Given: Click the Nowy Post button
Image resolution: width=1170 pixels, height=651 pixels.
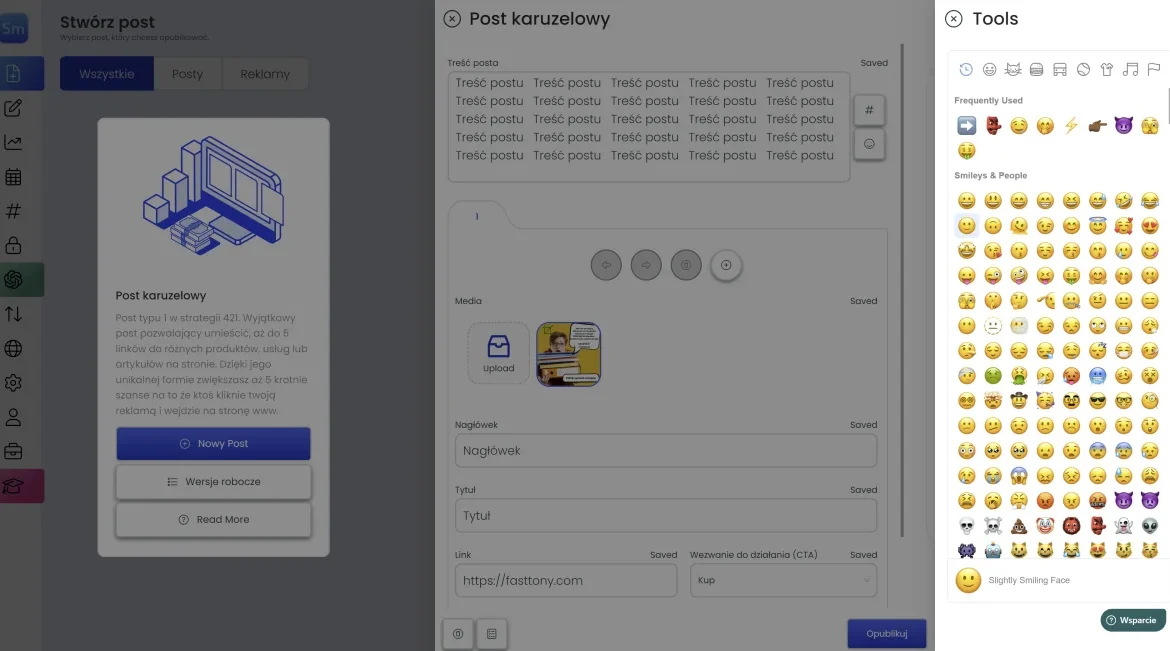Looking at the screenshot, I should (x=213, y=443).
